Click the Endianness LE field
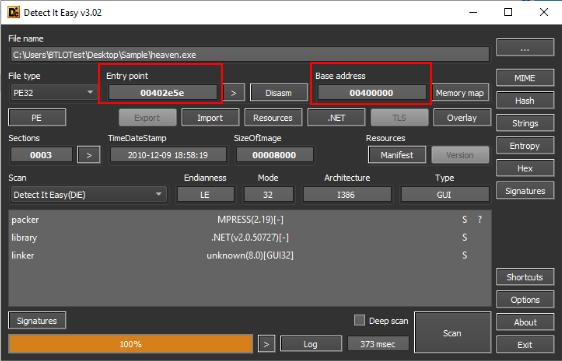 pyautogui.click(x=205, y=195)
